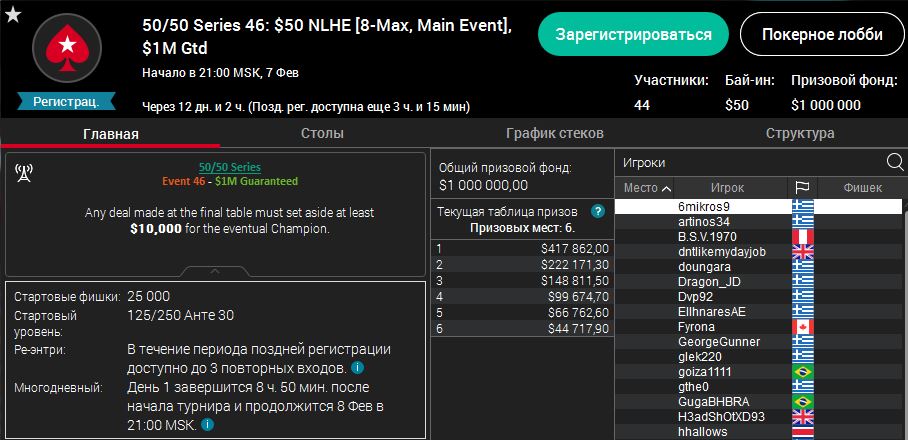Open player search with magnifier icon
908x440 pixels.
894,162
